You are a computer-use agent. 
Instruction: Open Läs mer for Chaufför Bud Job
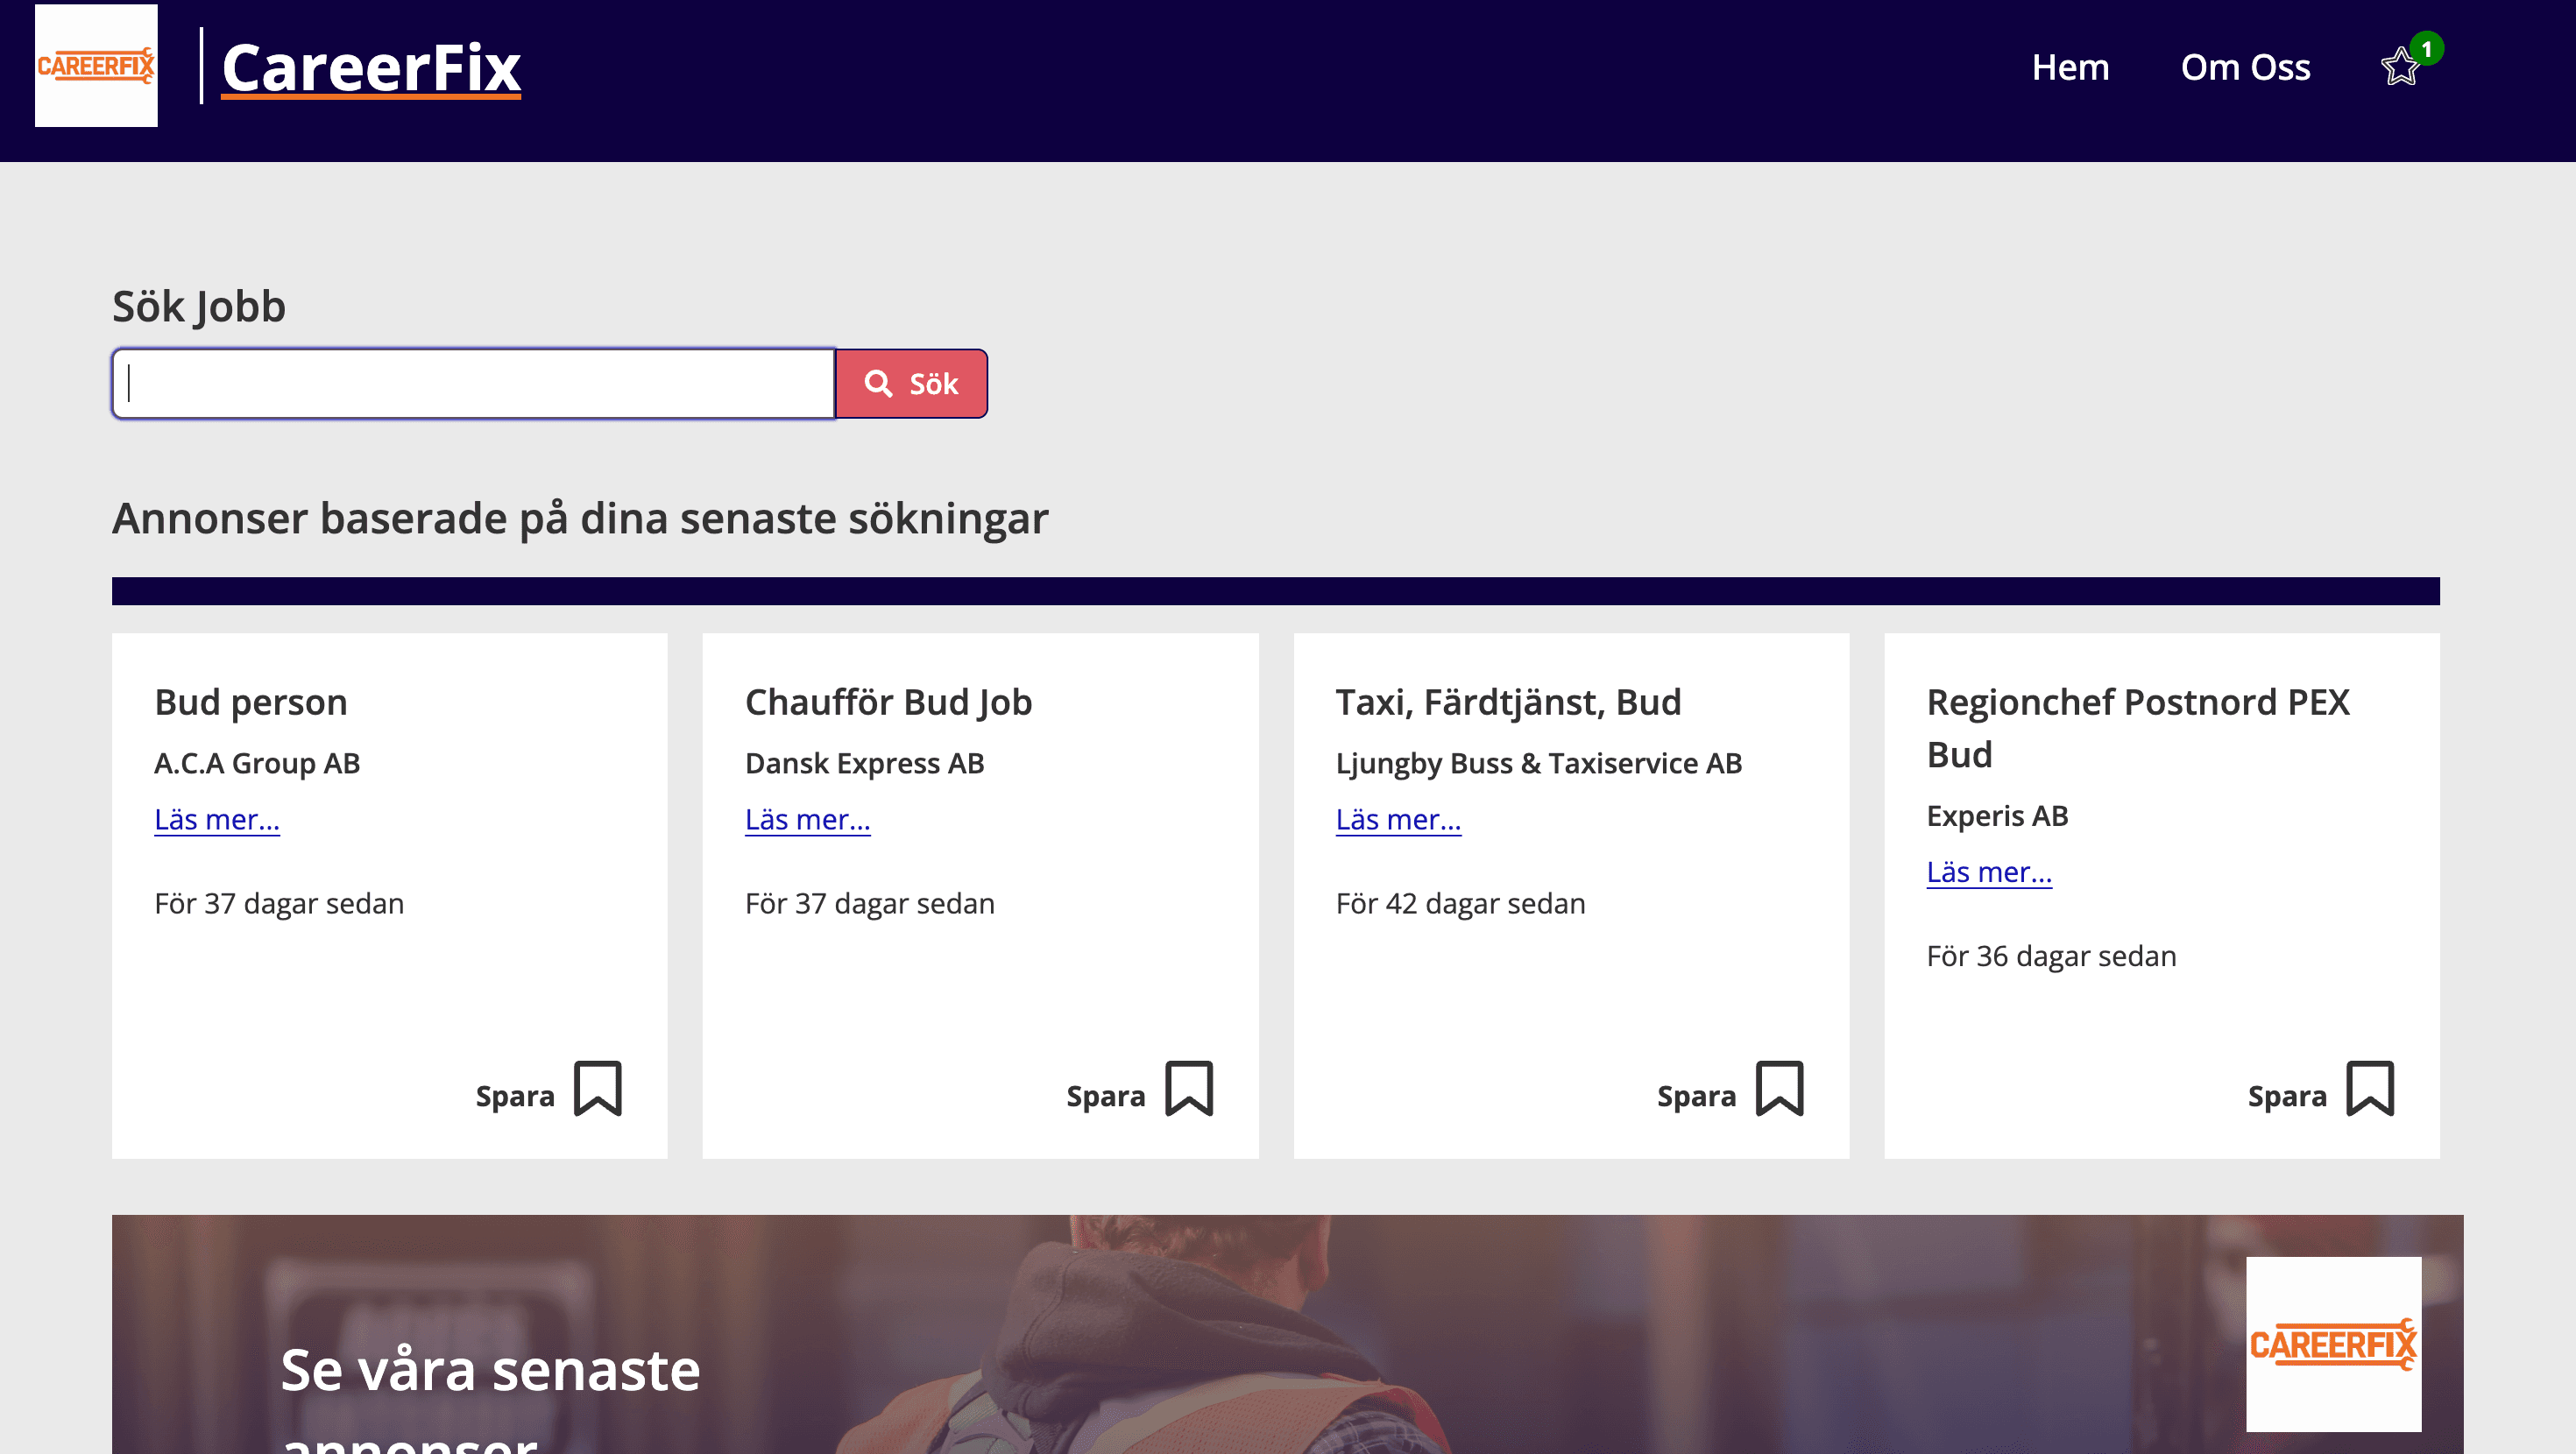click(x=808, y=819)
